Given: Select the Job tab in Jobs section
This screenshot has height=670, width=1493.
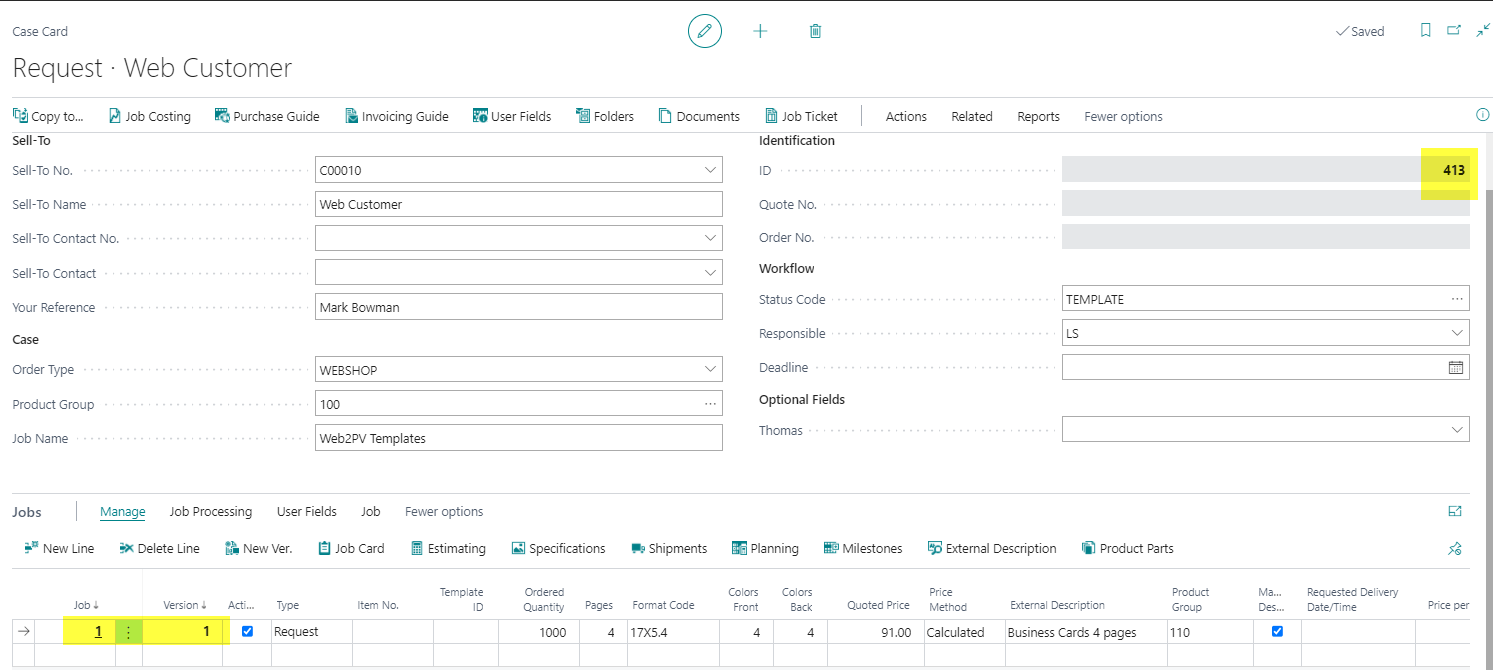Looking at the screenshot, I should point(370,511).
